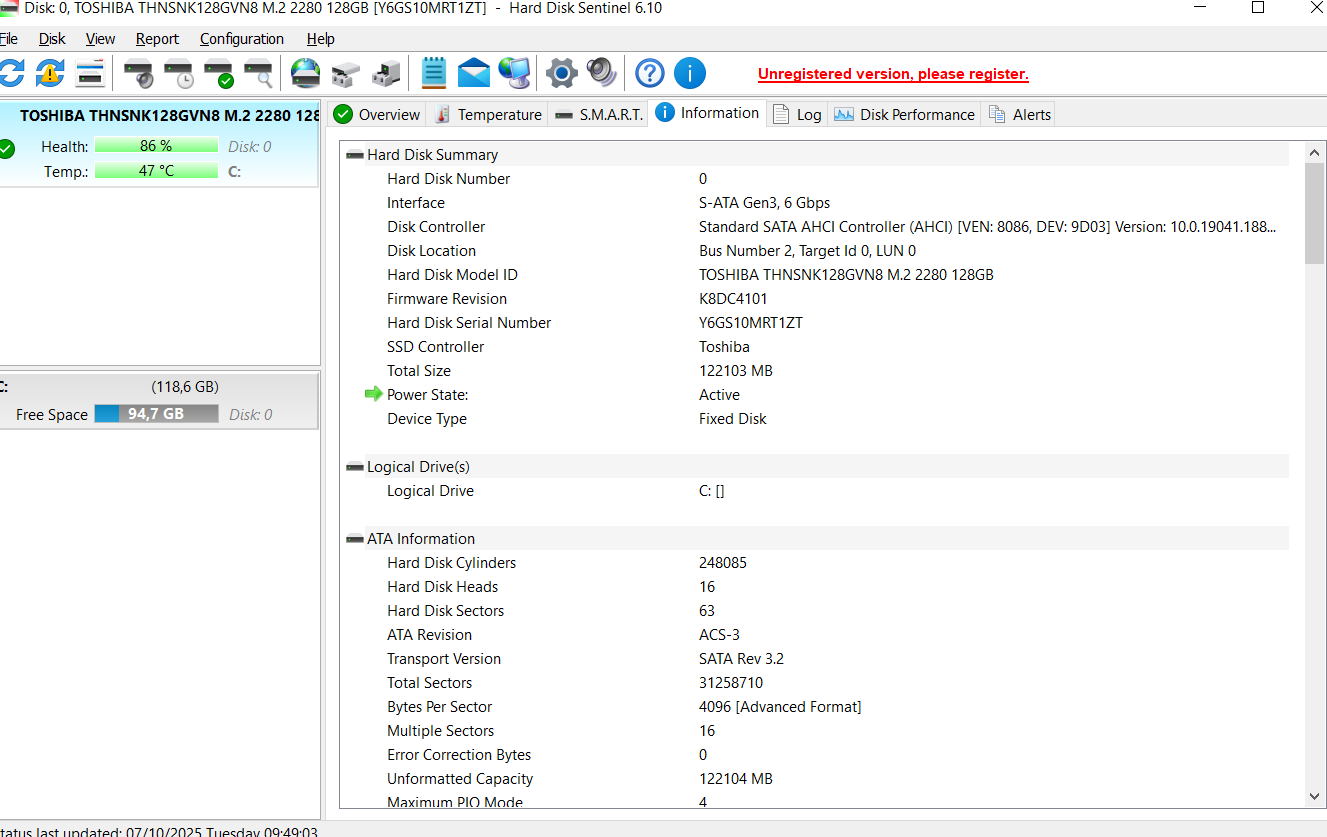Open the notepad report icon
1327x837 pixels.
[x=433, y=73]
